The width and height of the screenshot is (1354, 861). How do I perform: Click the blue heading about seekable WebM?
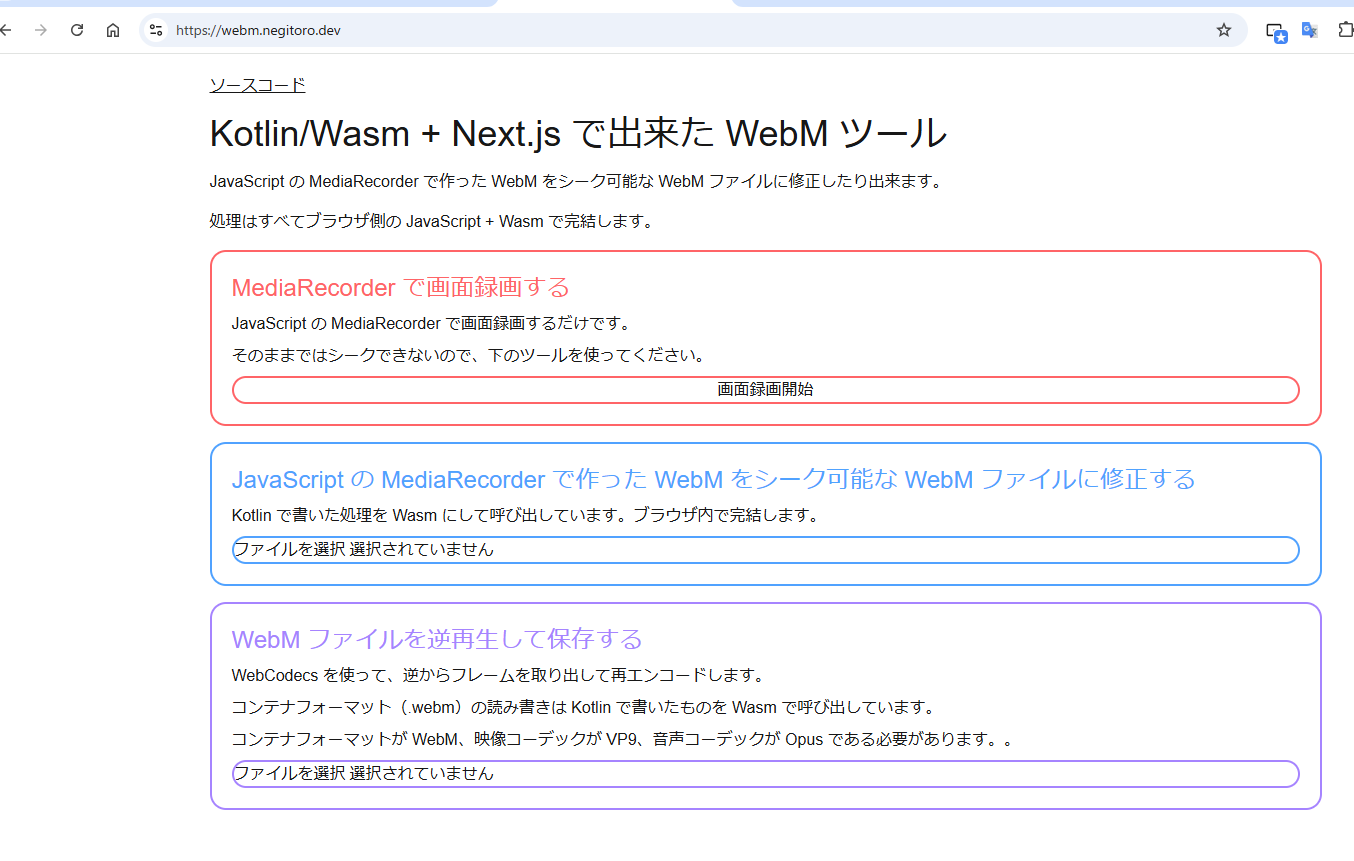coord(712,480)
